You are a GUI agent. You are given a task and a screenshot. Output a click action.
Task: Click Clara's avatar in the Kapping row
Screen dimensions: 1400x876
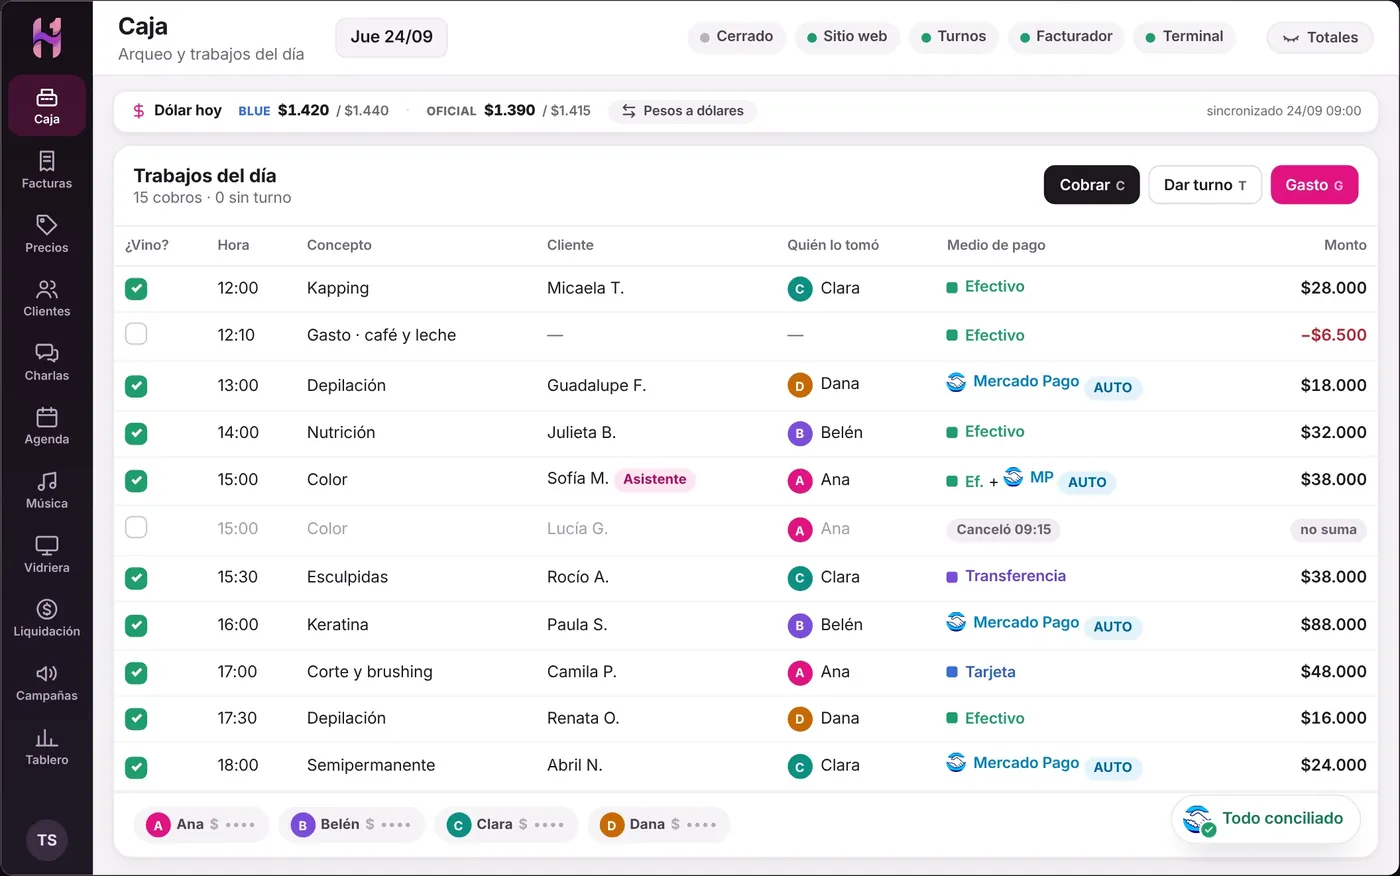click(x=799, y=289)
